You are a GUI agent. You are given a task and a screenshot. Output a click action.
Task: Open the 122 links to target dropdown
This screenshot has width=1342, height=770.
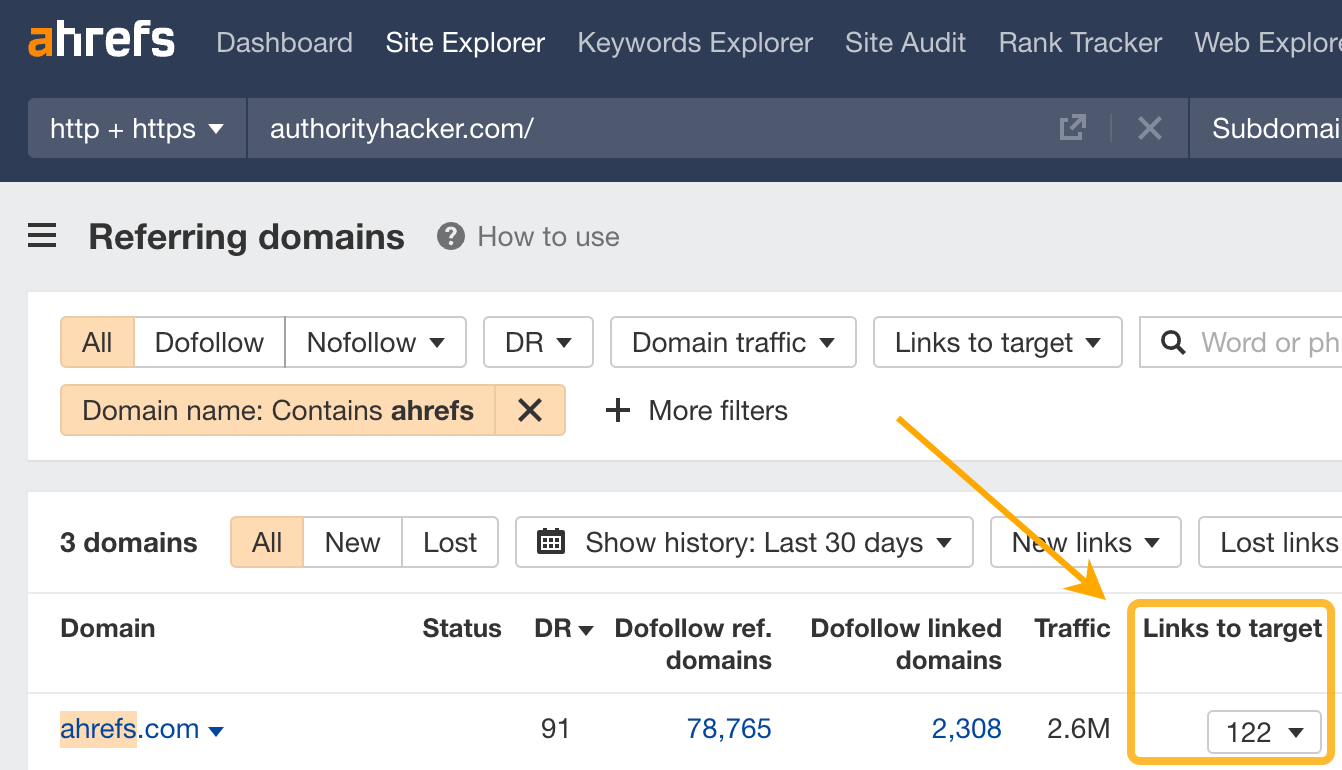point(1264,732)
